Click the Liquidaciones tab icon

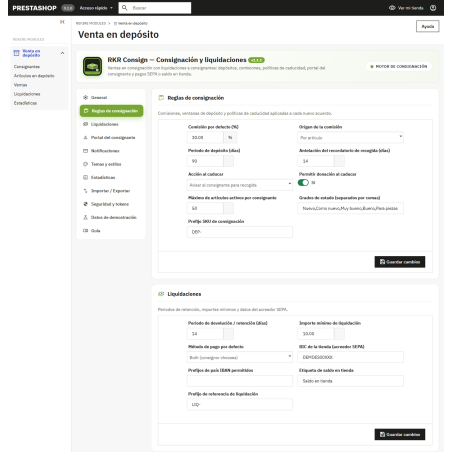tap(85, 124)
